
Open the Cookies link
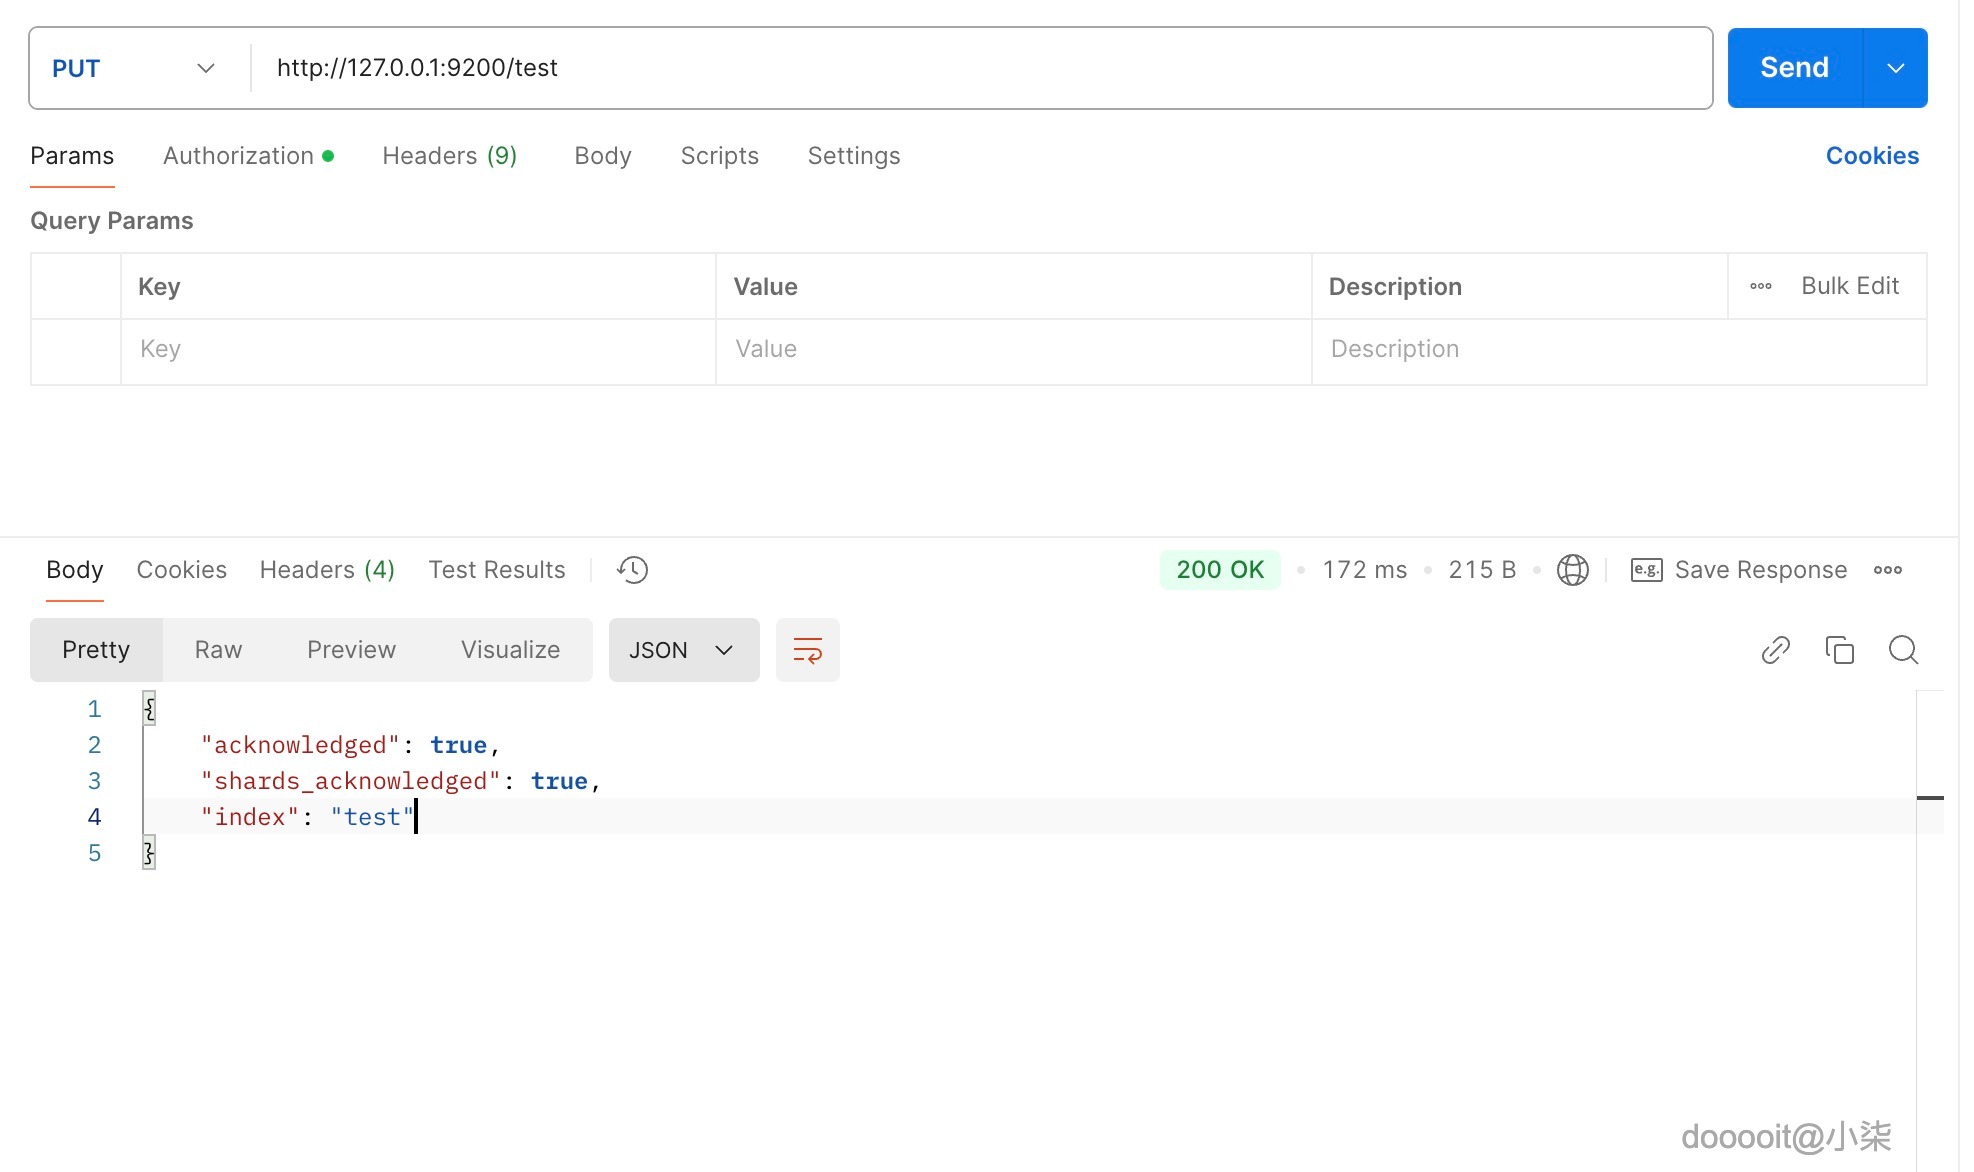[1871, 156]
